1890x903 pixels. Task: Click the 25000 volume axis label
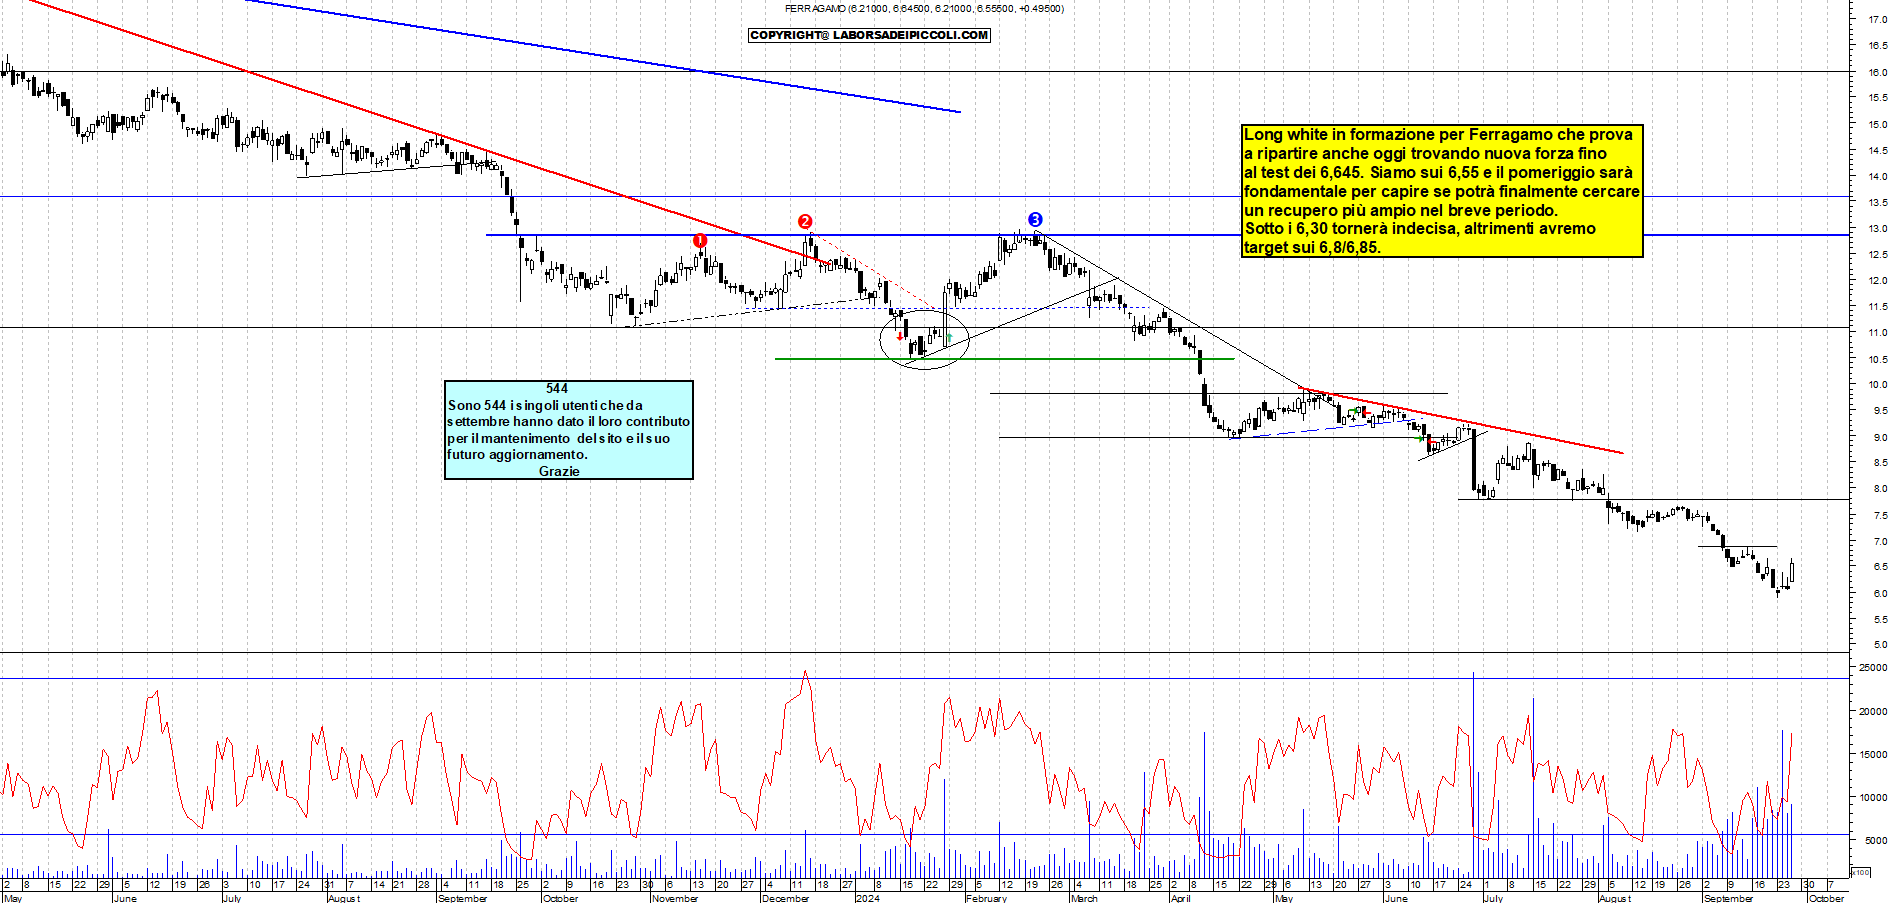point(1873,667)
